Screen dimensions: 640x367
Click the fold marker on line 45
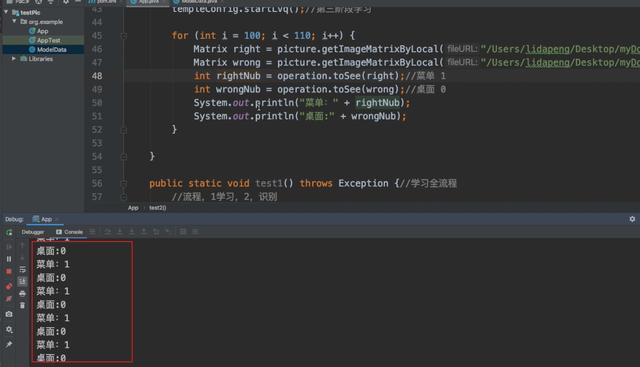124,36
